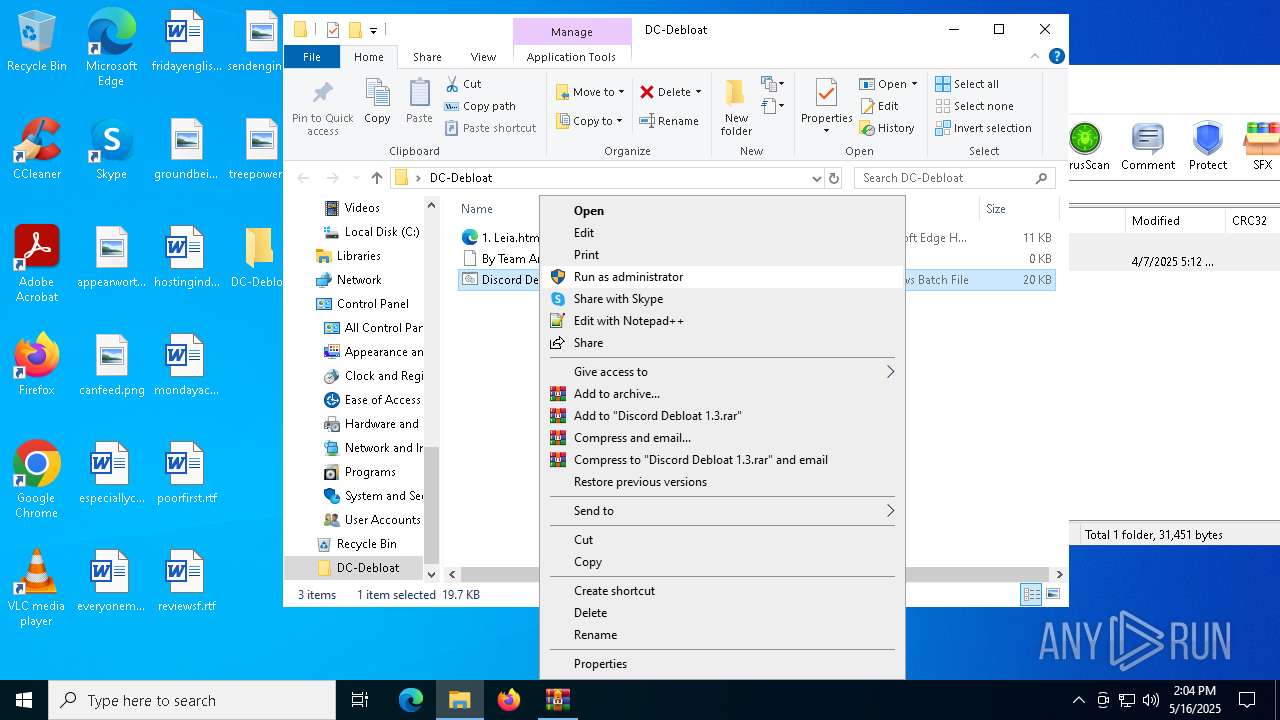Click Invert selection in the ribbon

coord(983,128)
